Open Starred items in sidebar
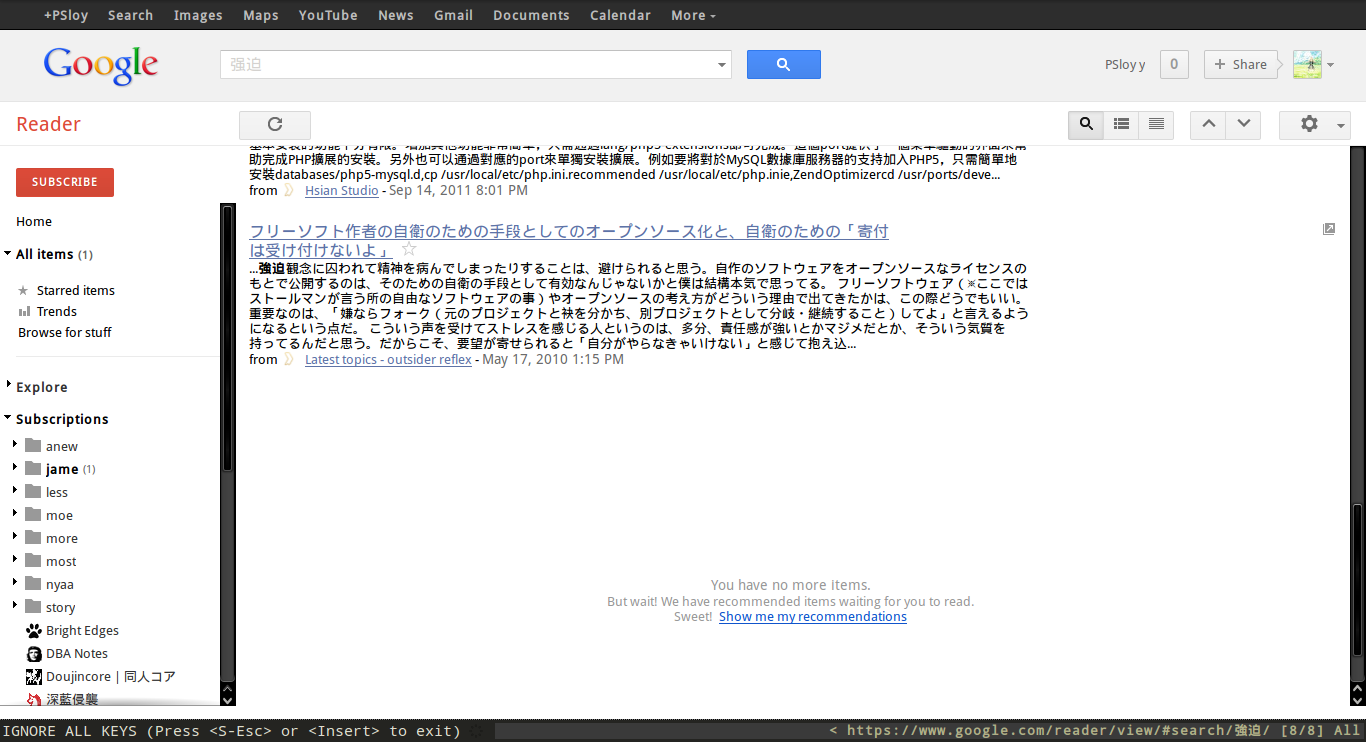The width and height of the screenshot is (1366, 742). 76,290
